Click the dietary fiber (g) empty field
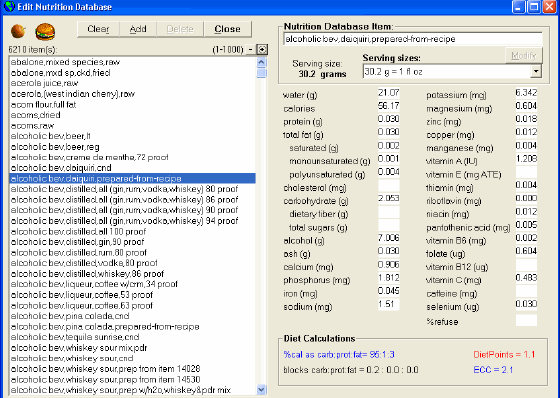This screenshot has width=560, height=398. coord(389,212)
